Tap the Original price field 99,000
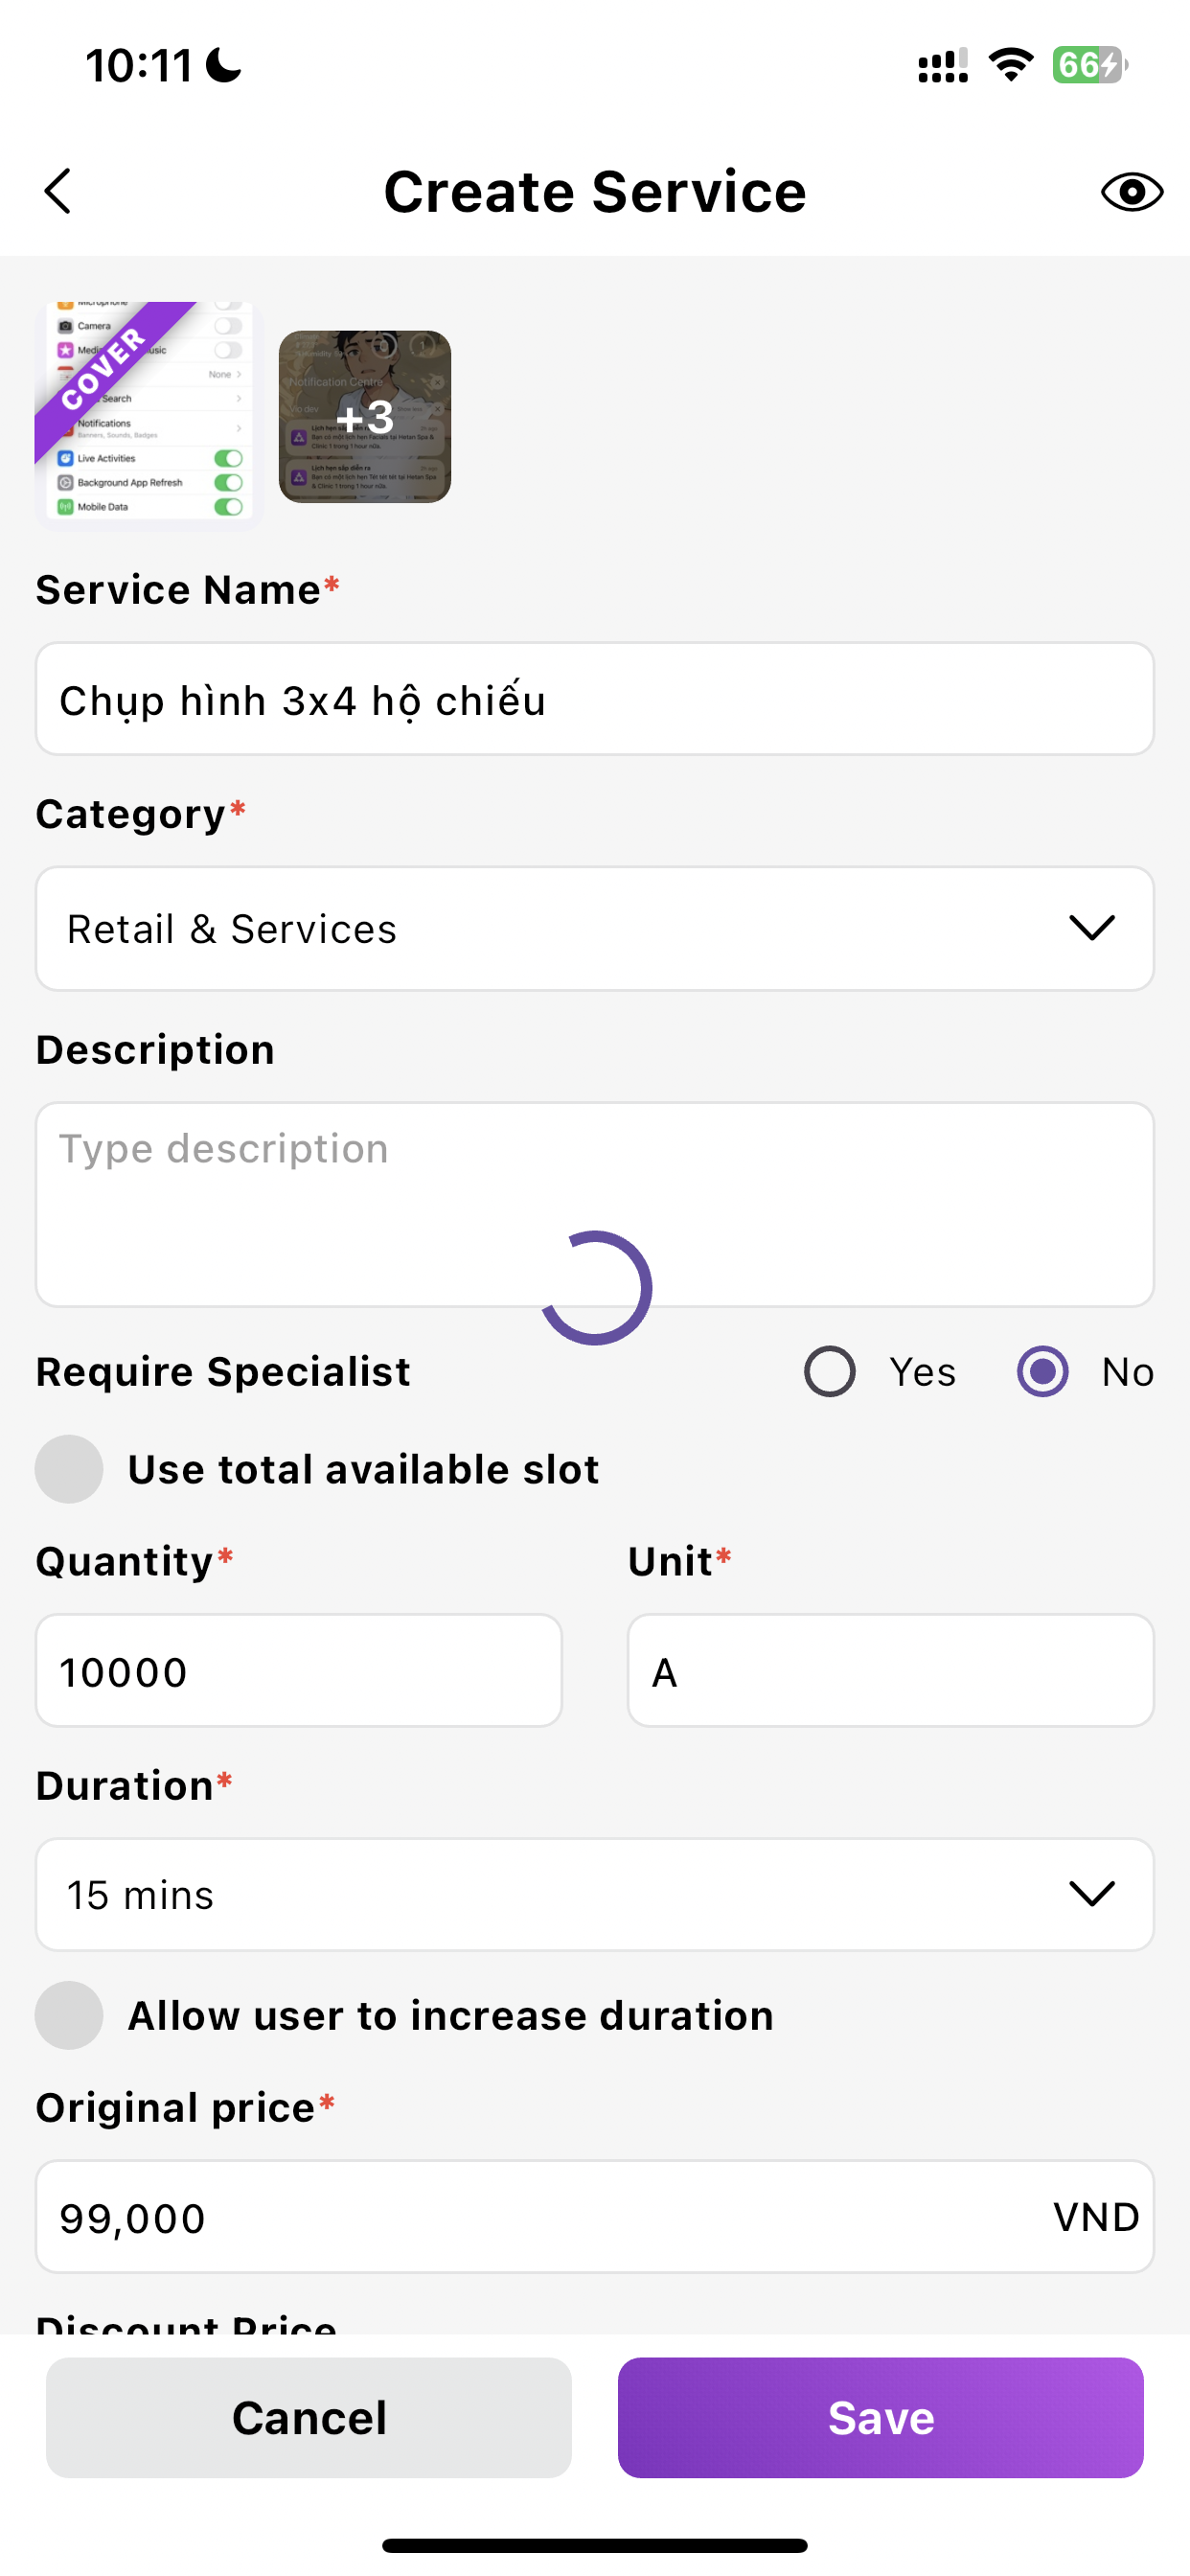 point(540,2216)
